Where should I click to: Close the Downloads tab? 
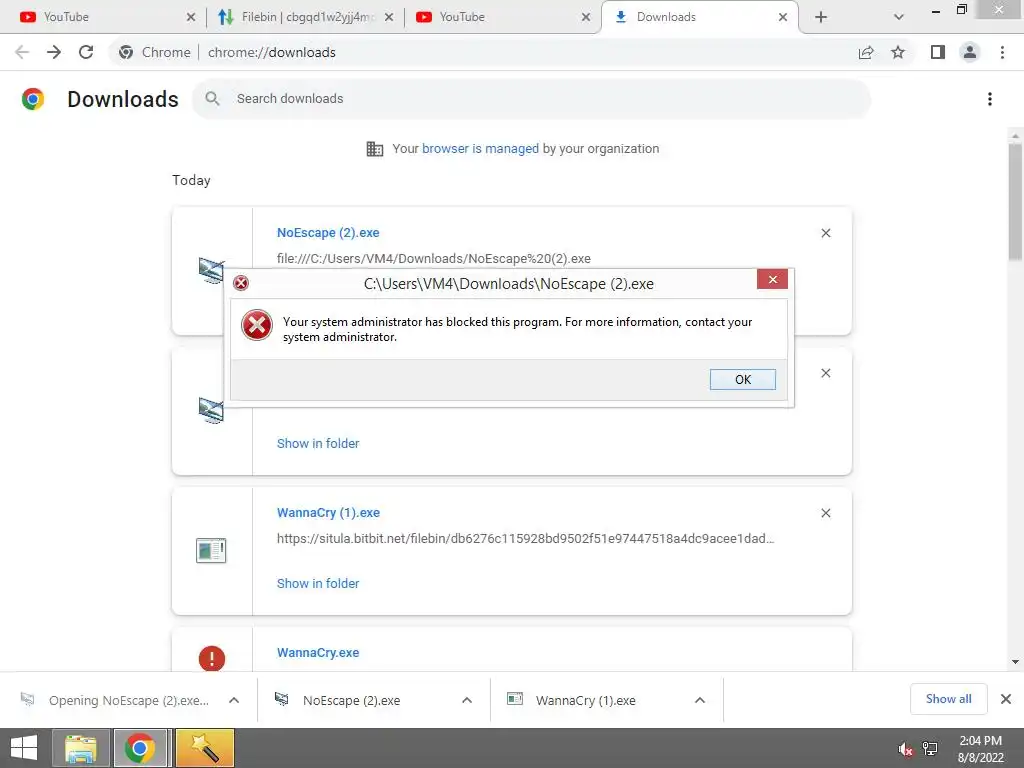click(782, 17)
